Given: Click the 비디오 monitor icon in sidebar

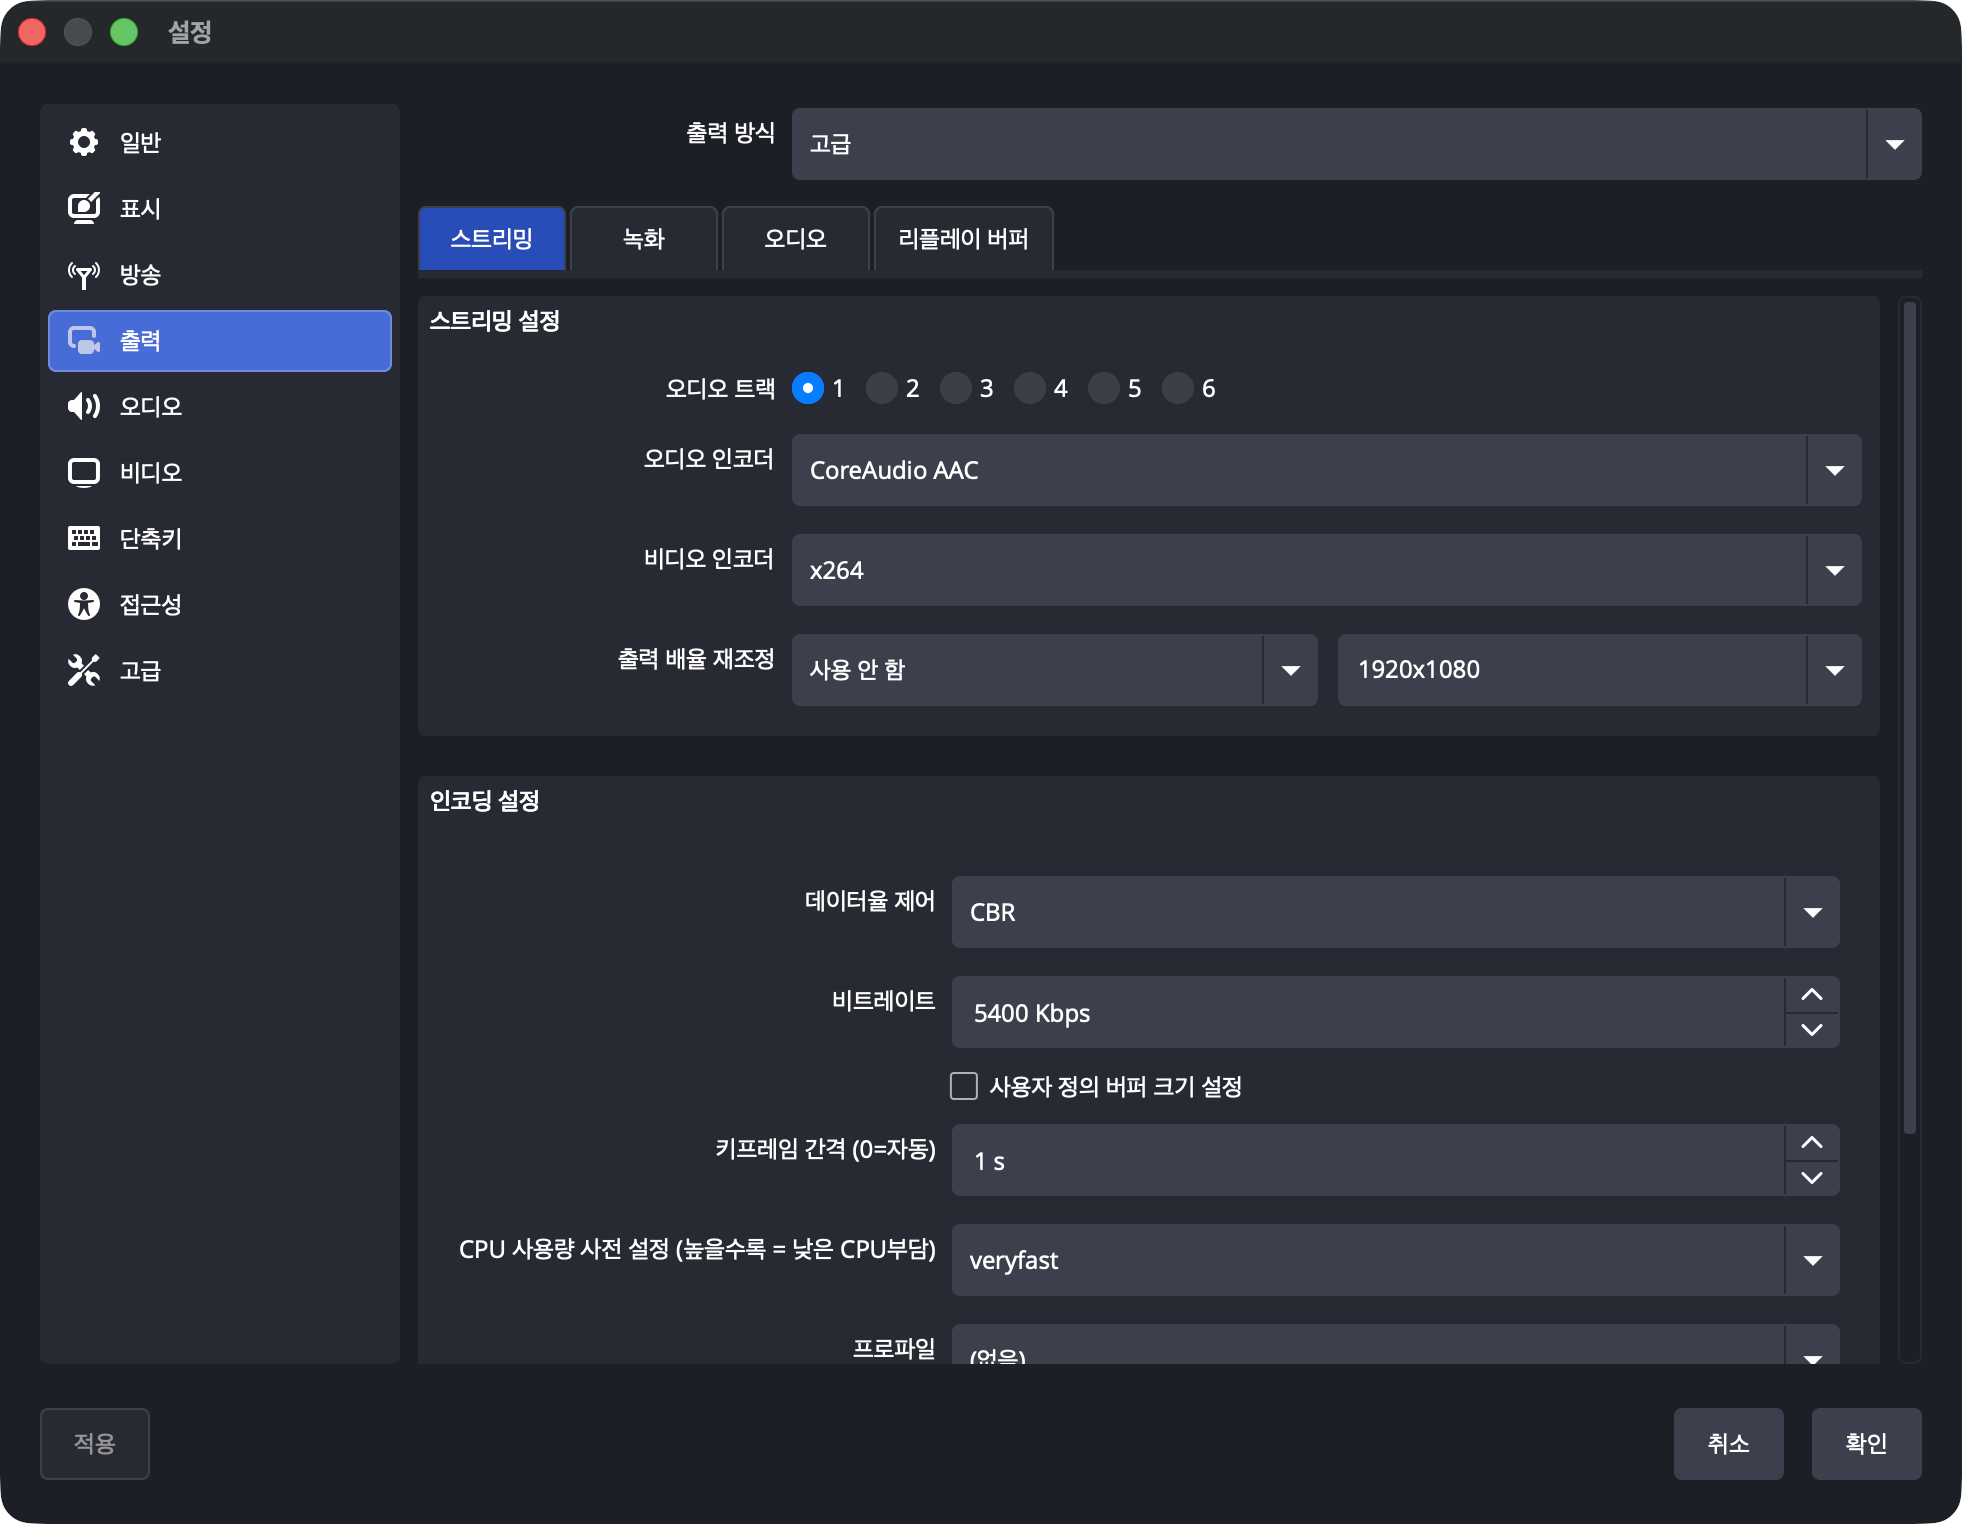Looking at the screenshot, I should coord(84,472).
